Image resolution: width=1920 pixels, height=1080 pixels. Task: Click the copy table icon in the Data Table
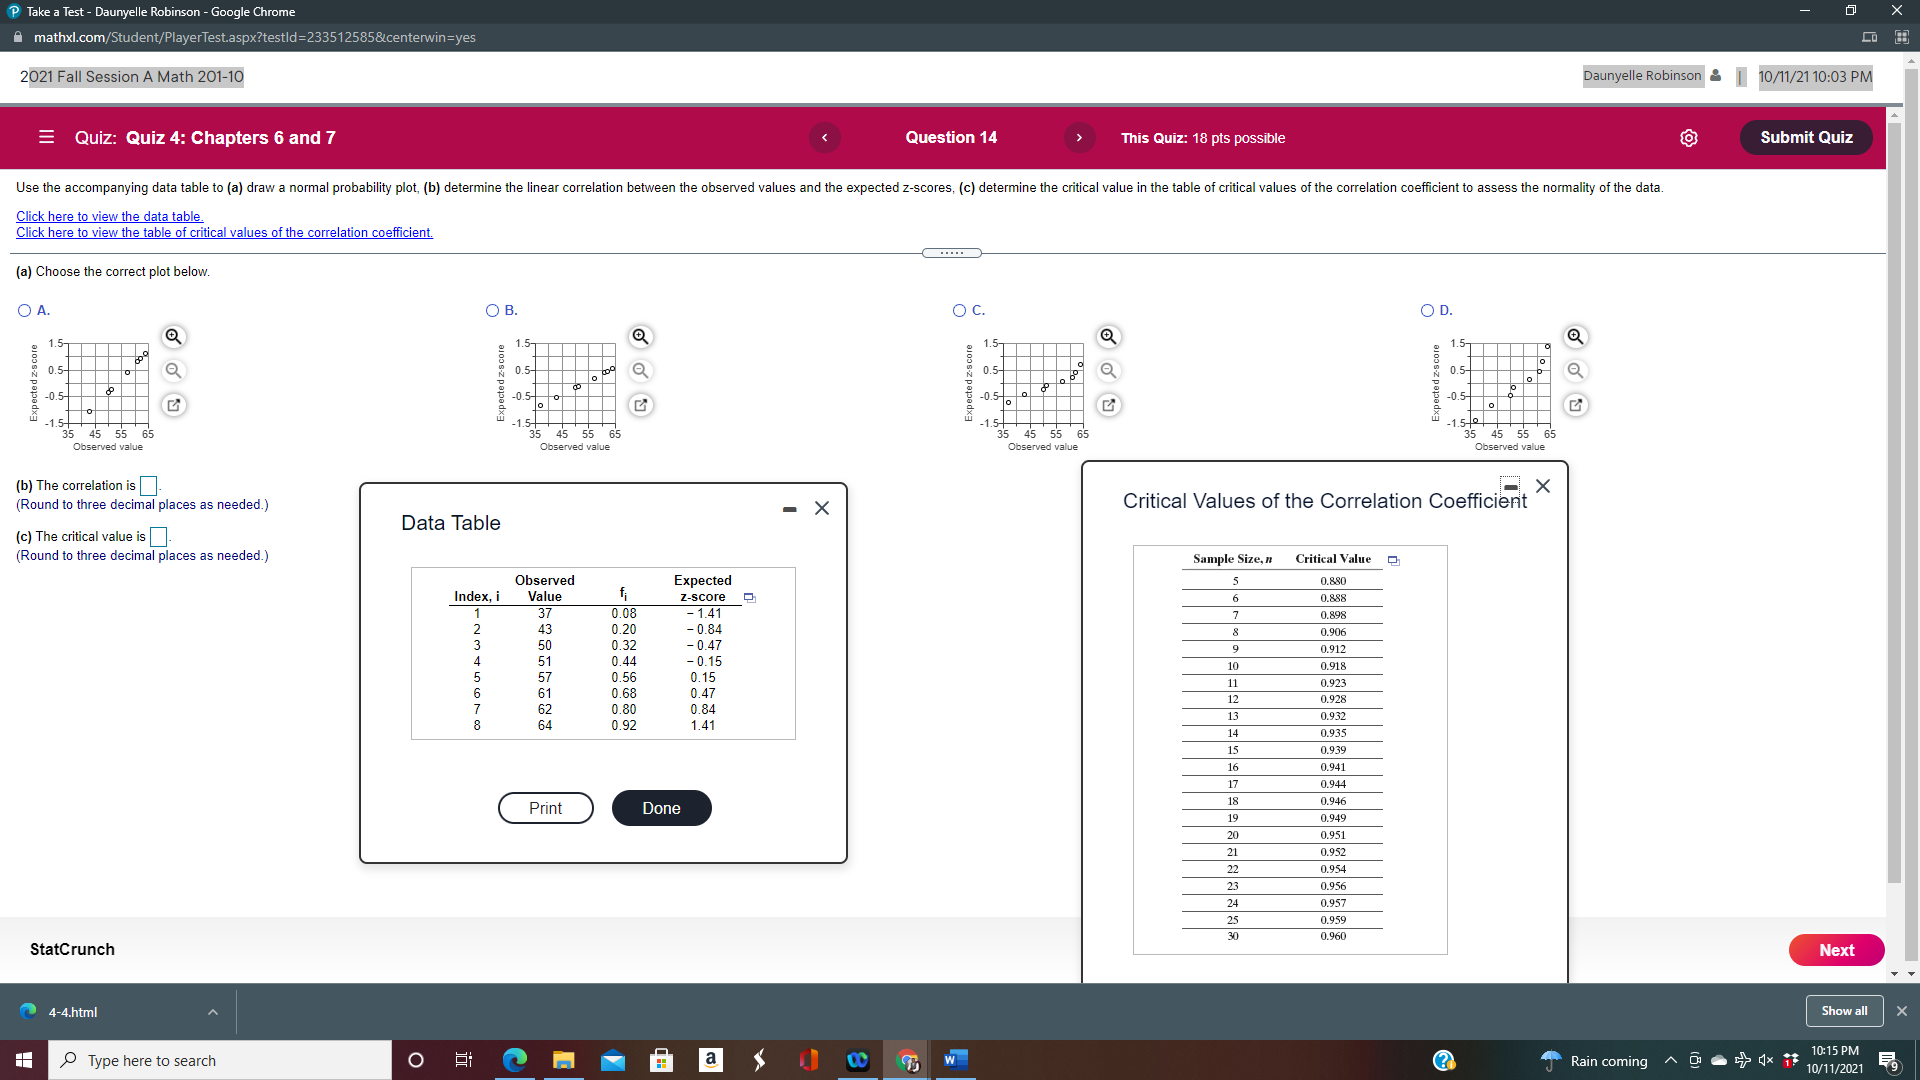click(749, 596)
